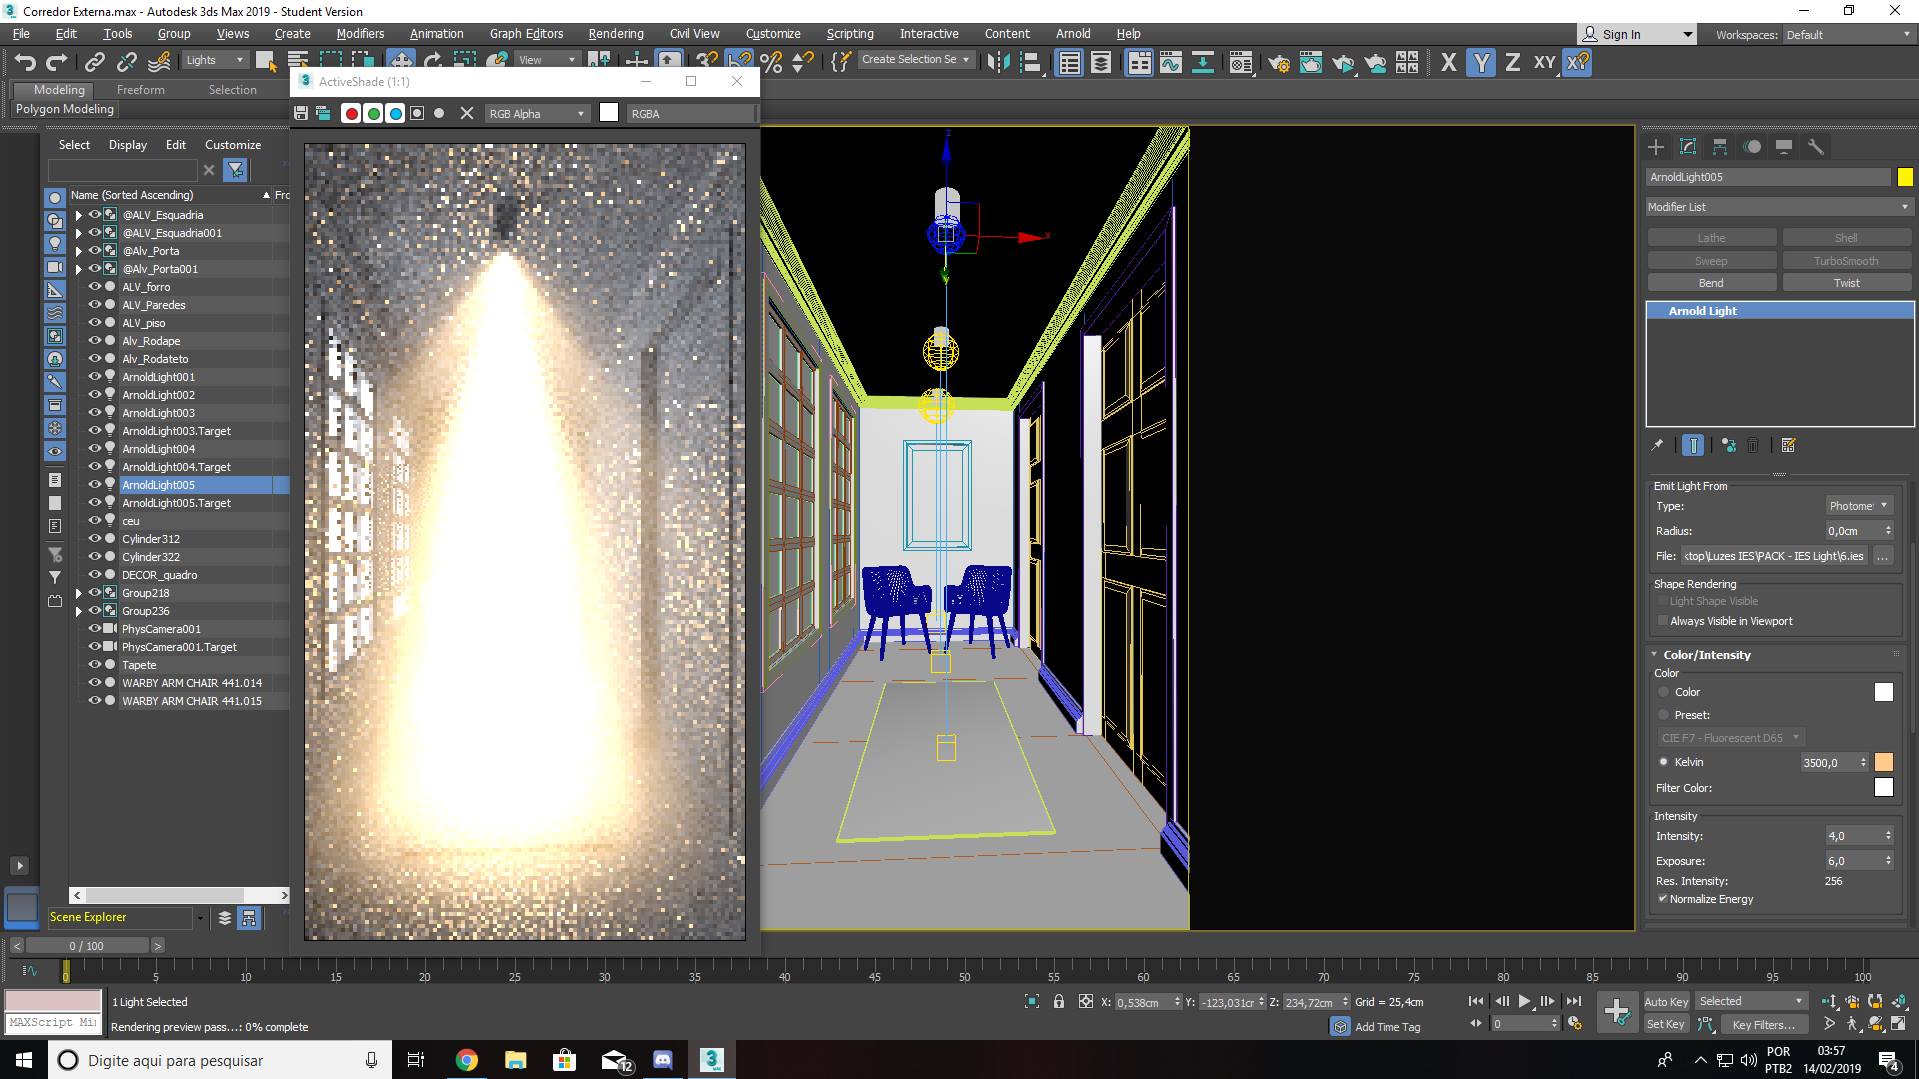1919x1079 pixels.
Task: Jump to the animation start frame
Action: point(1476,1001)
